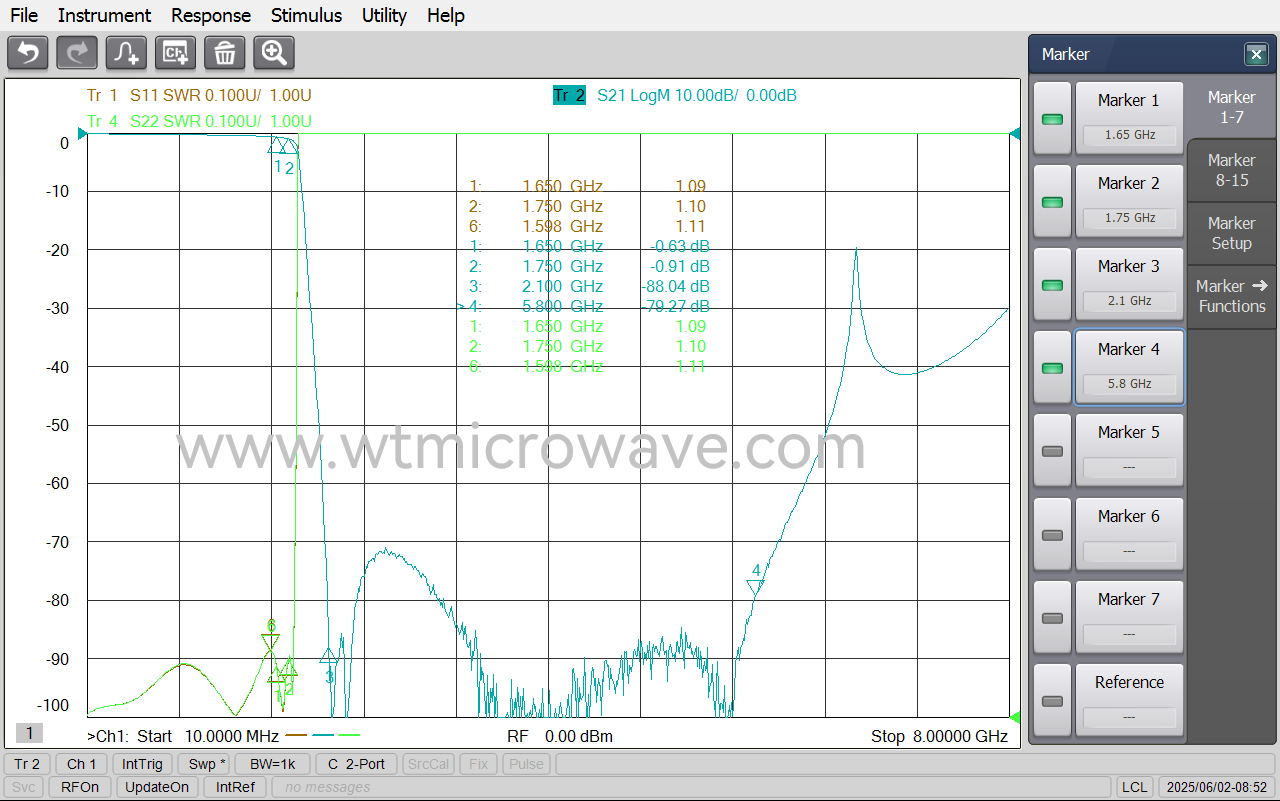The height and width of the screenshot is (801, 1280).
Task: Open the Stimulus menu
Action: click(306, 15)
